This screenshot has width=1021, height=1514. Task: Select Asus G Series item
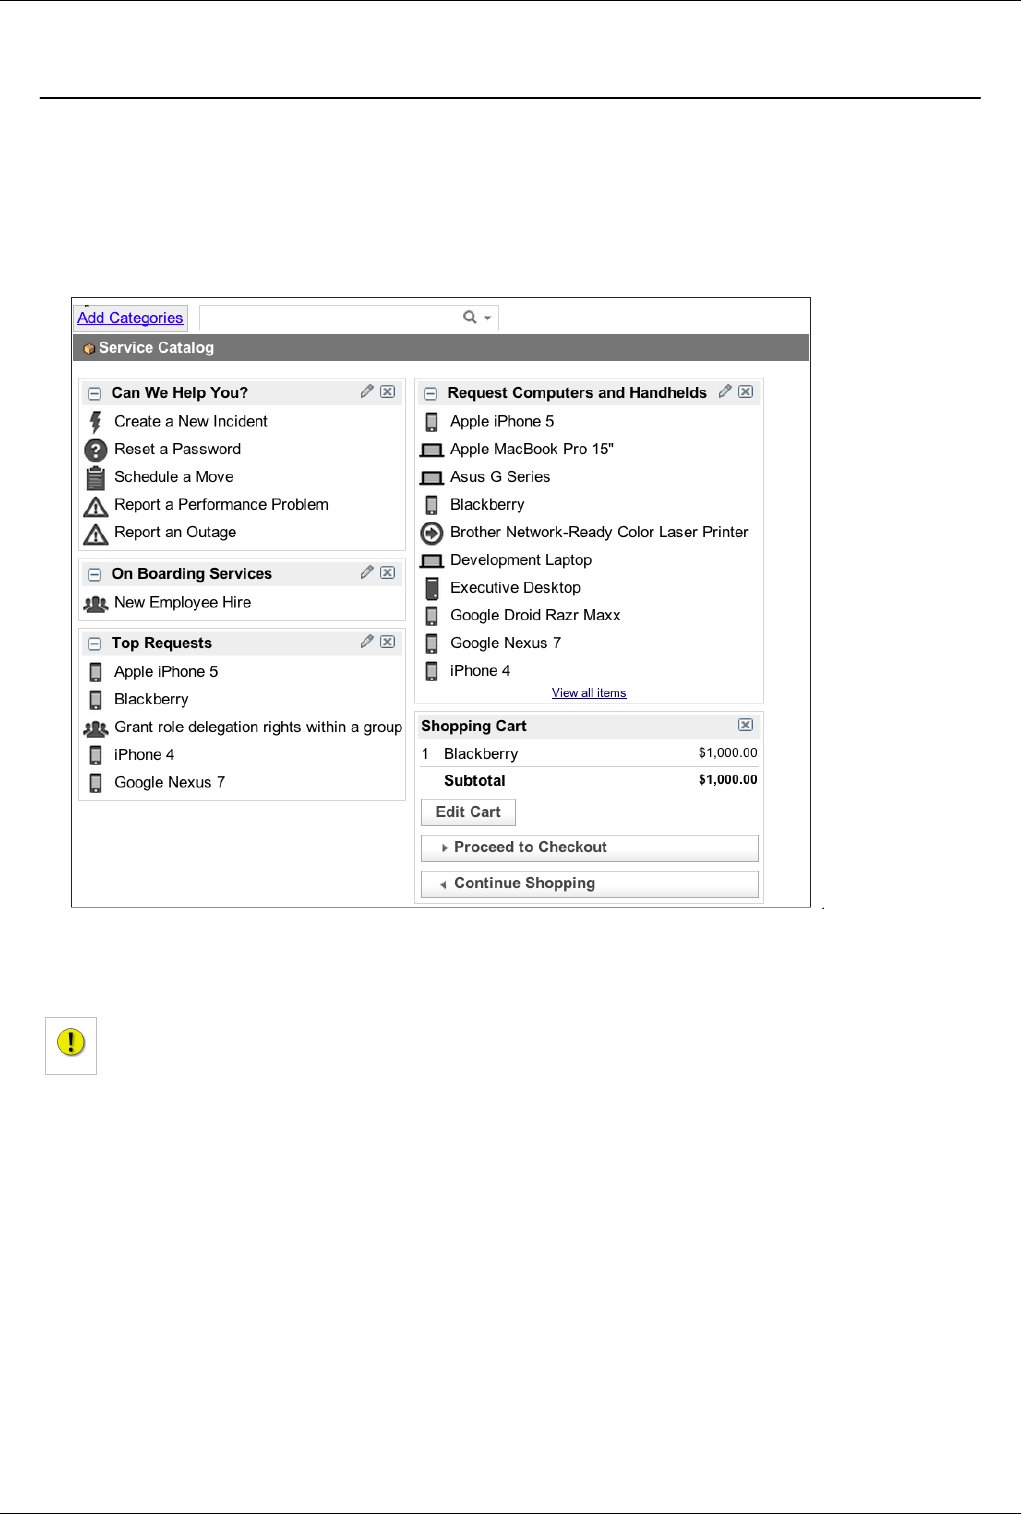click(500, 478)
